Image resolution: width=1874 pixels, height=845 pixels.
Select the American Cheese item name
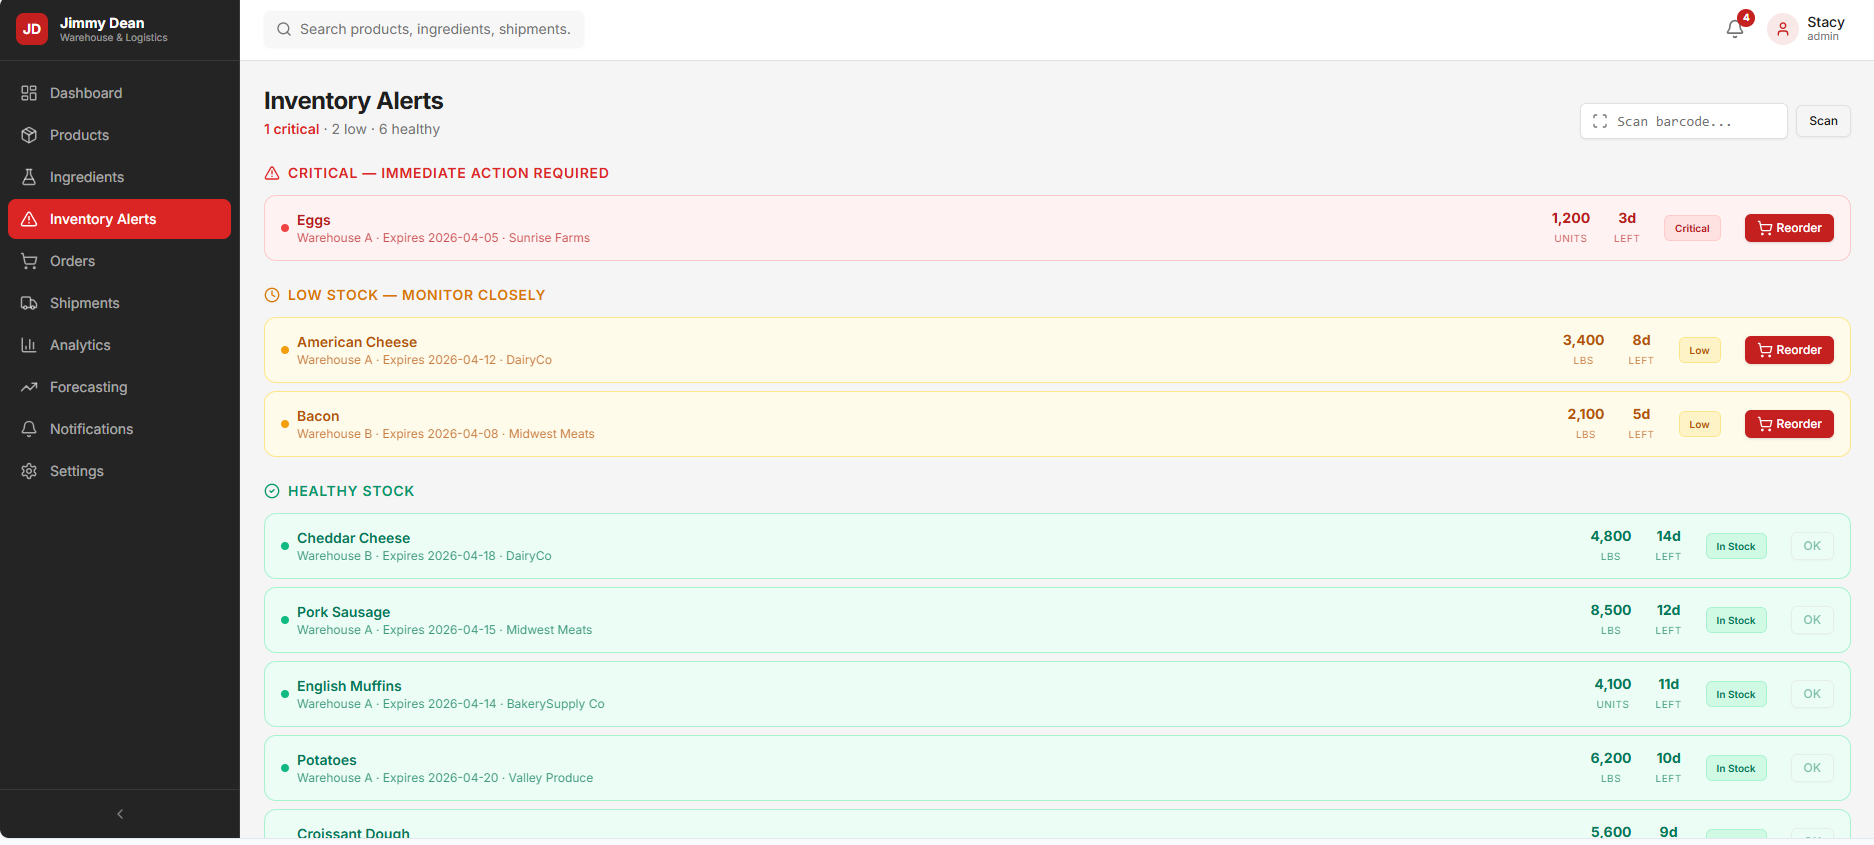coord(357,342)
